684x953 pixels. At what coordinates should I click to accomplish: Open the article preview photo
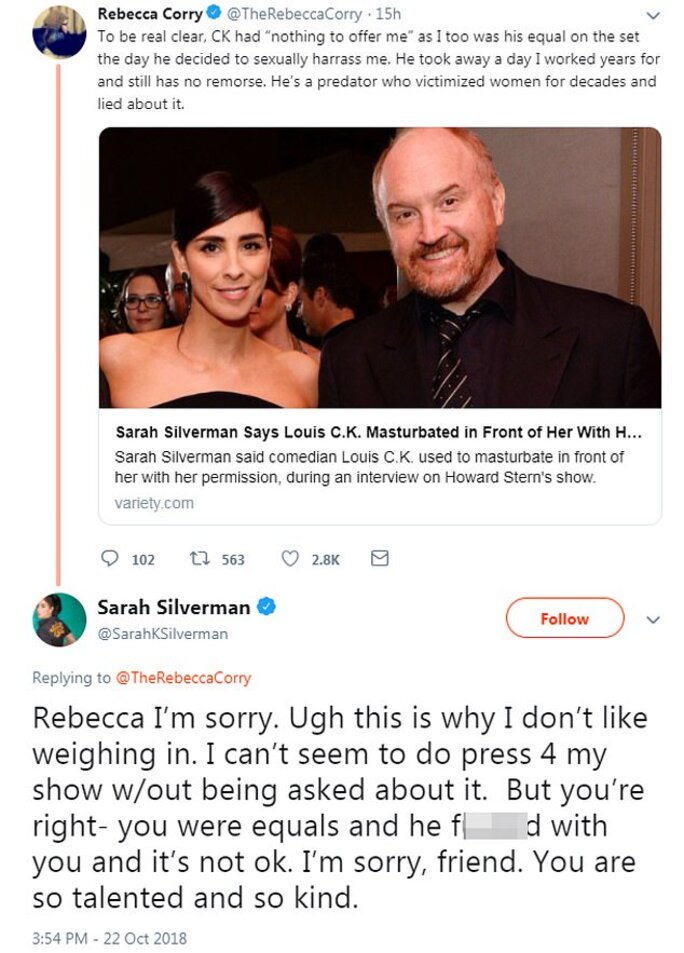(x=379, y=267)
